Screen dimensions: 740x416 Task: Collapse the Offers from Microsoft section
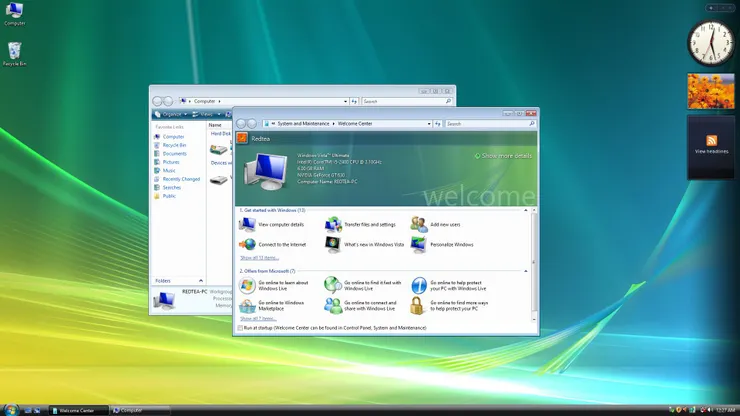click(x=526, y=271)
